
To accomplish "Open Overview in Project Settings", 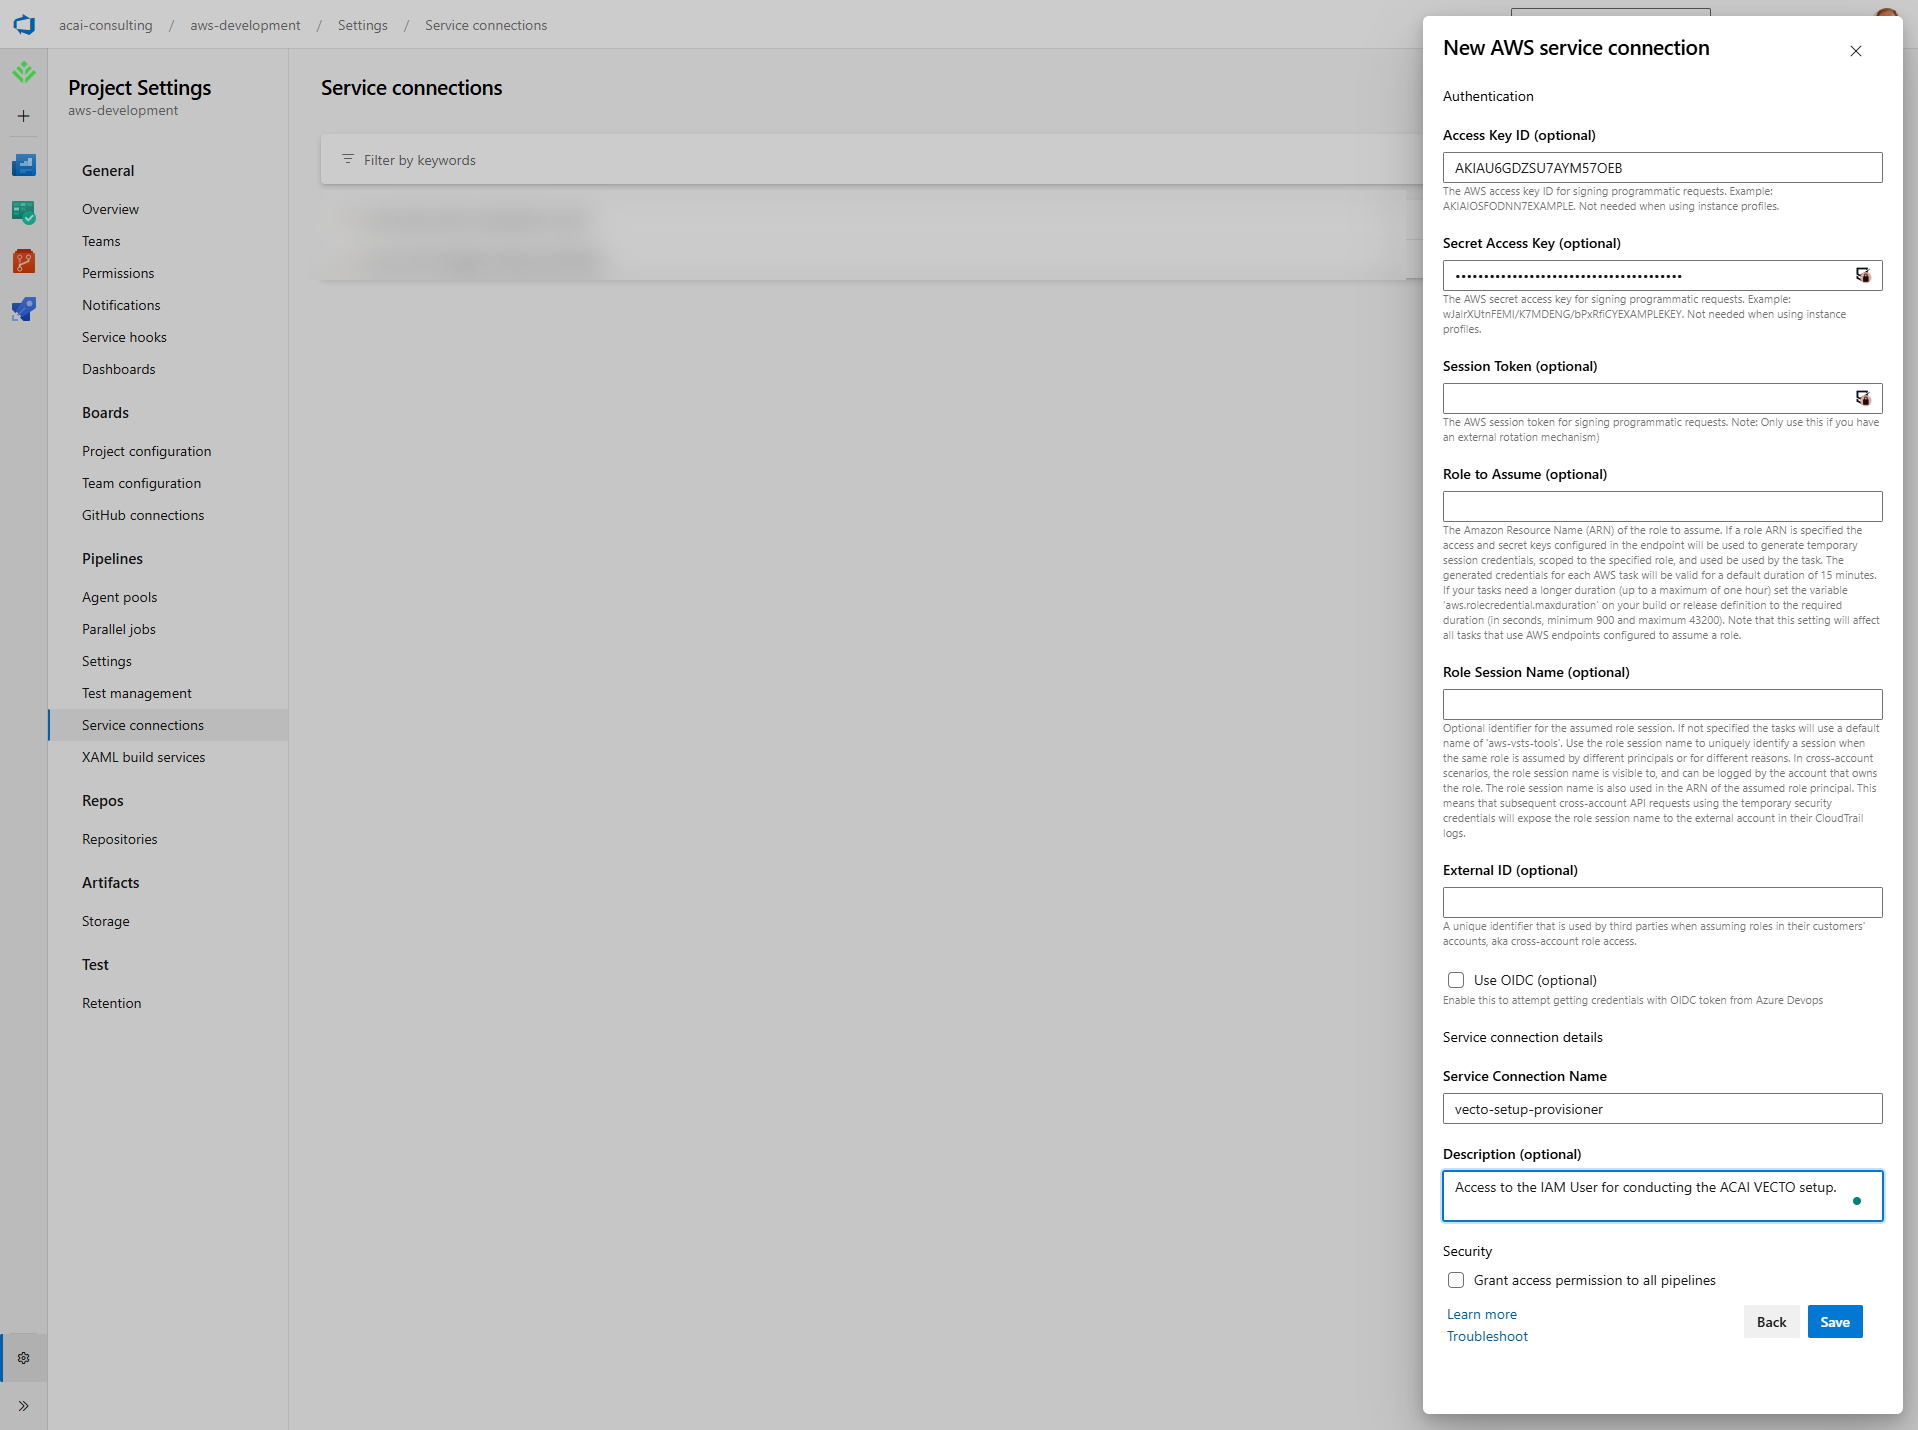I will click(x=110, y=209).
